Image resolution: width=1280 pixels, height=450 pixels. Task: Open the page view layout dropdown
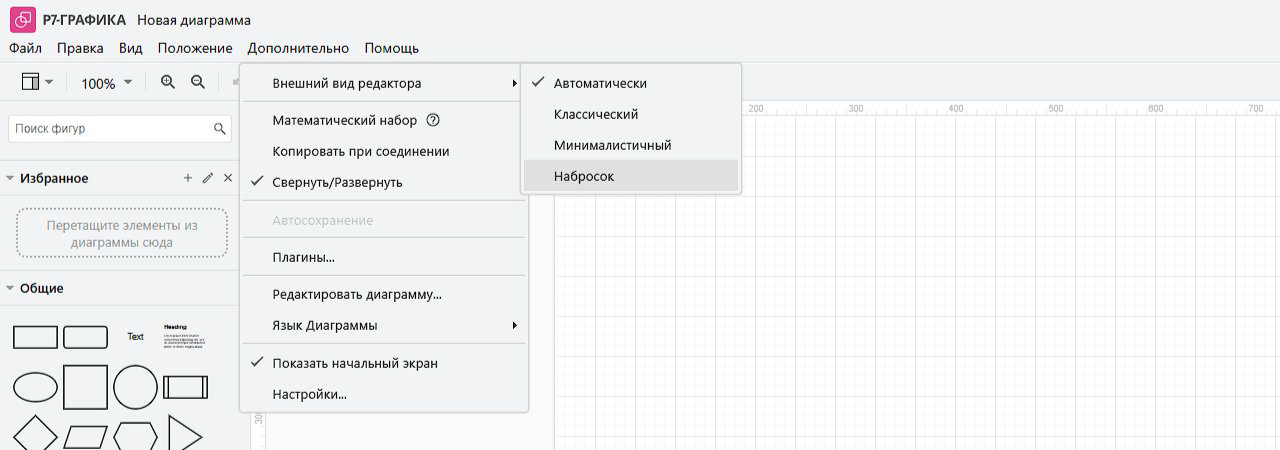37,83
